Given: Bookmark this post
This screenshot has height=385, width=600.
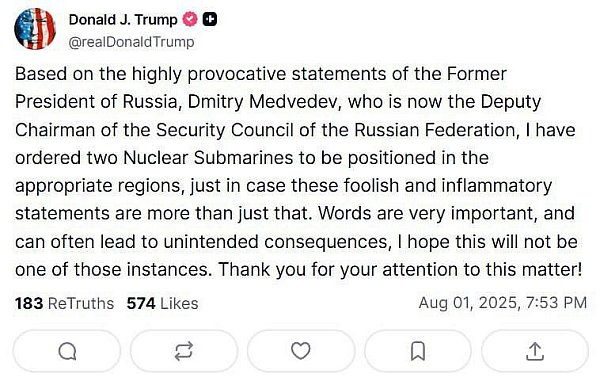Looking at the screenshot, I should 417,351.
